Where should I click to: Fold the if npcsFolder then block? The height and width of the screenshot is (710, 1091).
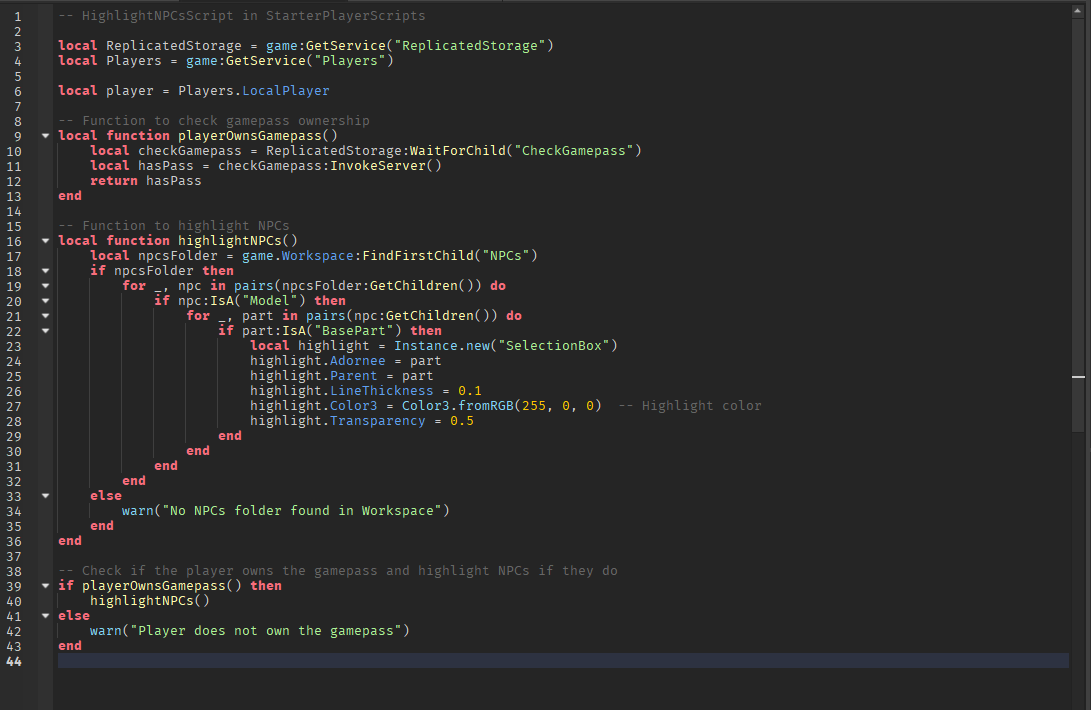(x=44, y=270)
